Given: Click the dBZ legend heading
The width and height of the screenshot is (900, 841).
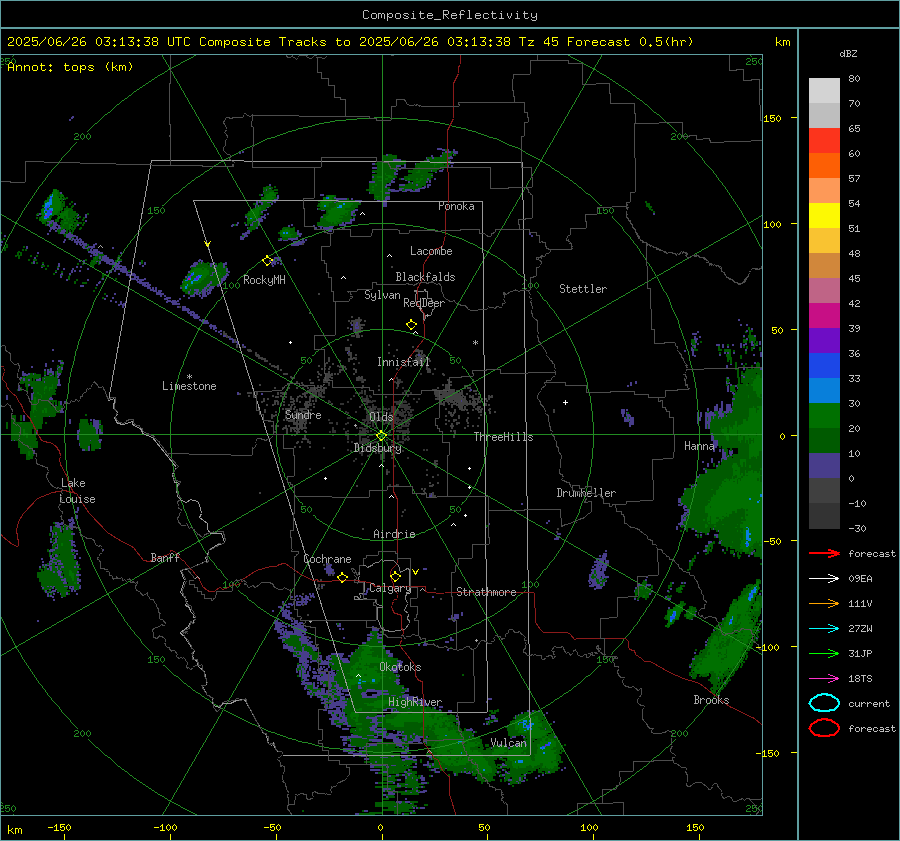Looking at the screenshot, I should click(848, 54).
